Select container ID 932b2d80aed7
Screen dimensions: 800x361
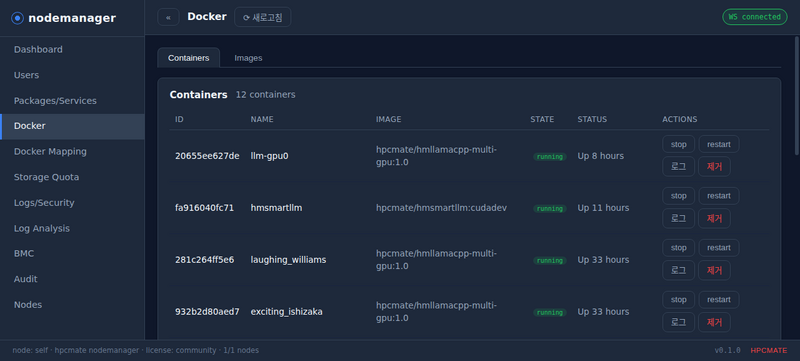point(207,312)
